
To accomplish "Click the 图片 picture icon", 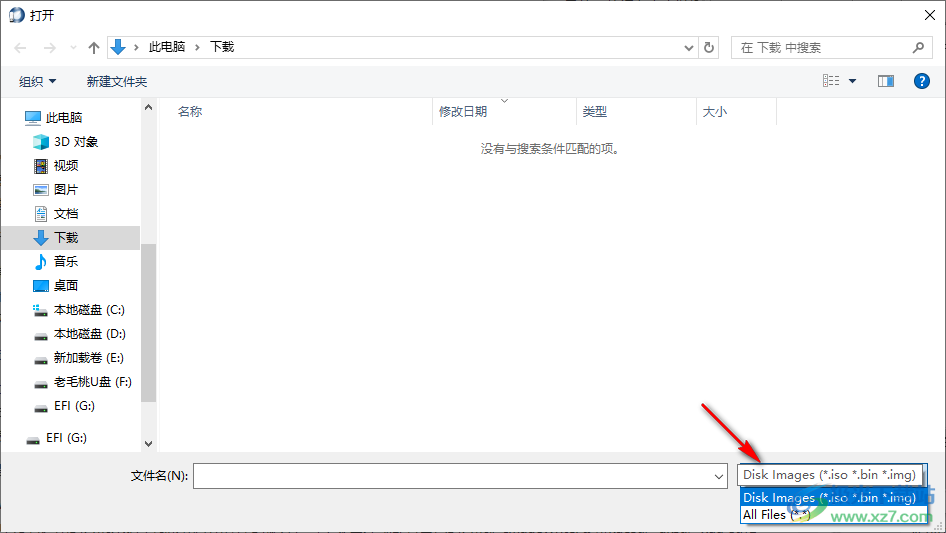I will [x=41, y=190].
